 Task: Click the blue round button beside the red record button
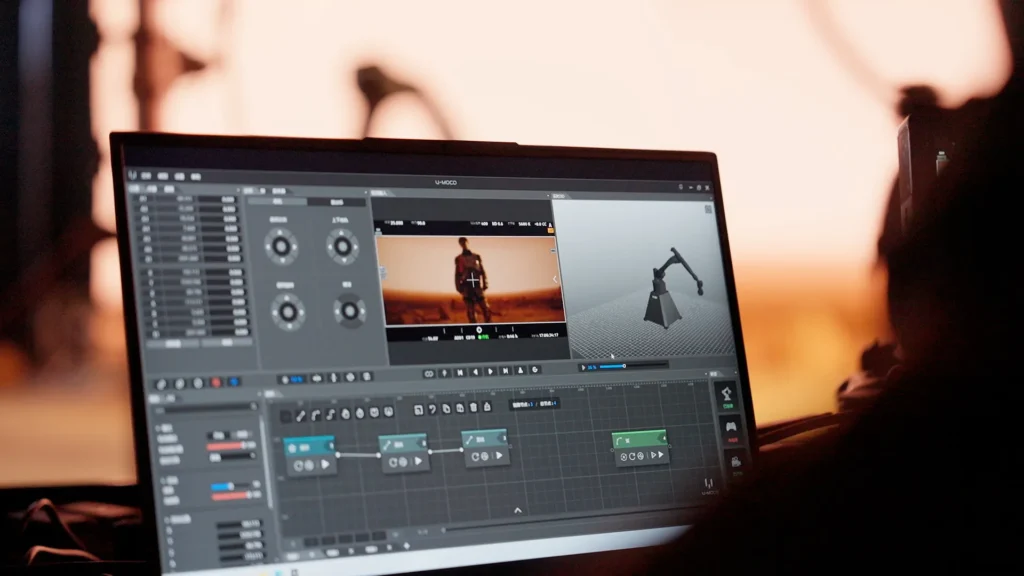[x=234, y=382]
